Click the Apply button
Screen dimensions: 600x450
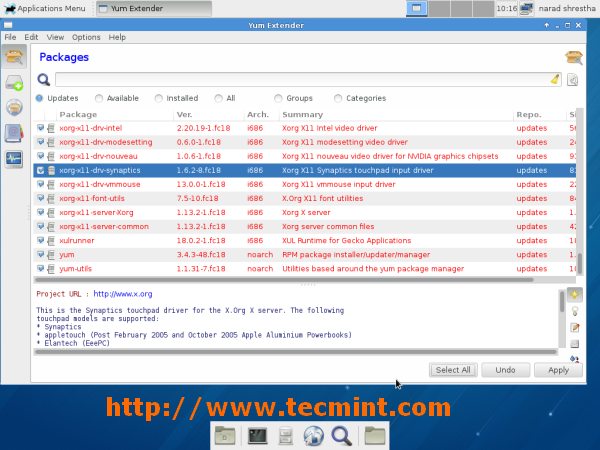pos(558,370)
